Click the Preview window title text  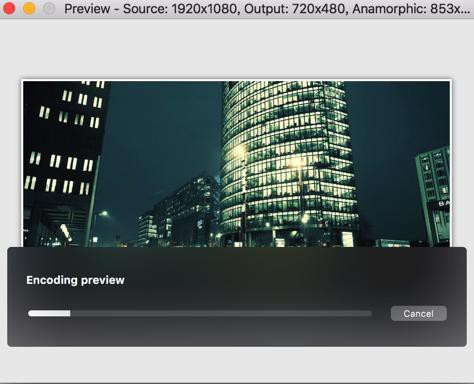(x=267, y=9)
